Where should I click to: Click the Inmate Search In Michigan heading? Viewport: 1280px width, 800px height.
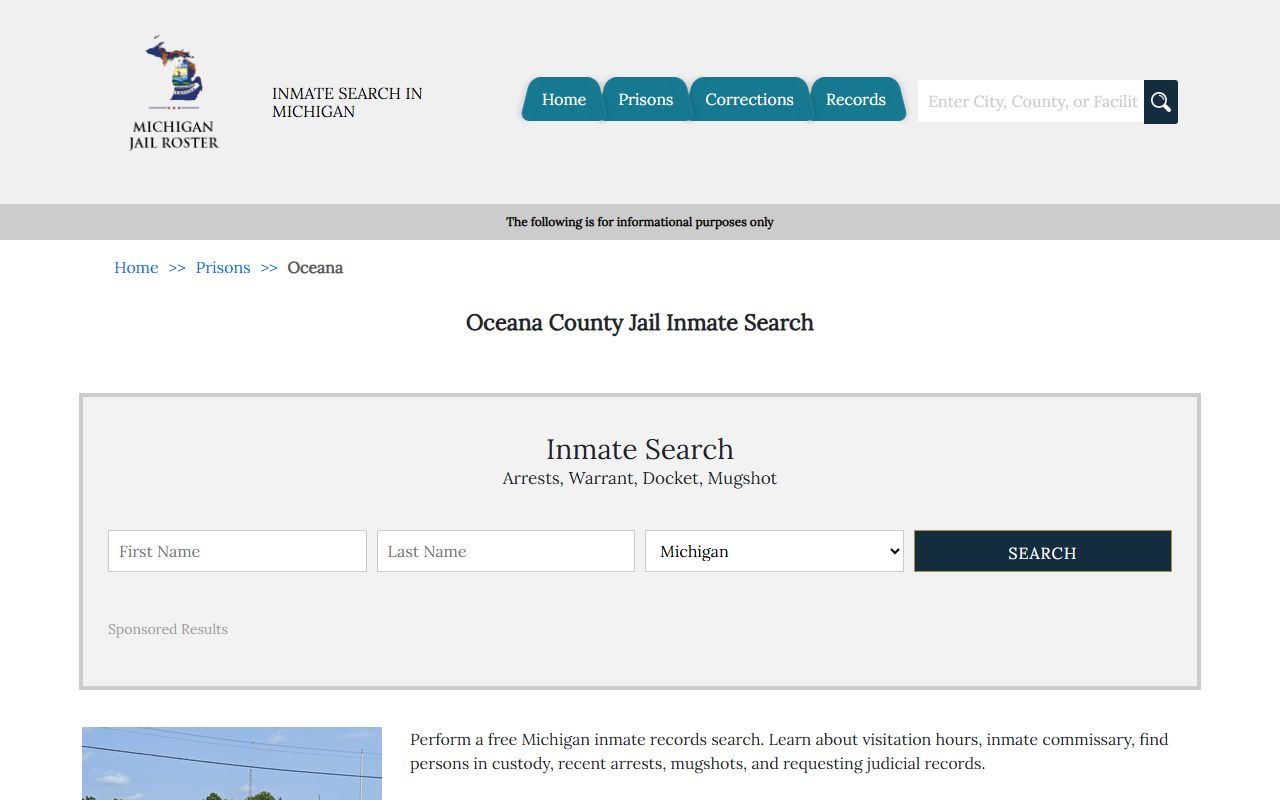(347, 102)
